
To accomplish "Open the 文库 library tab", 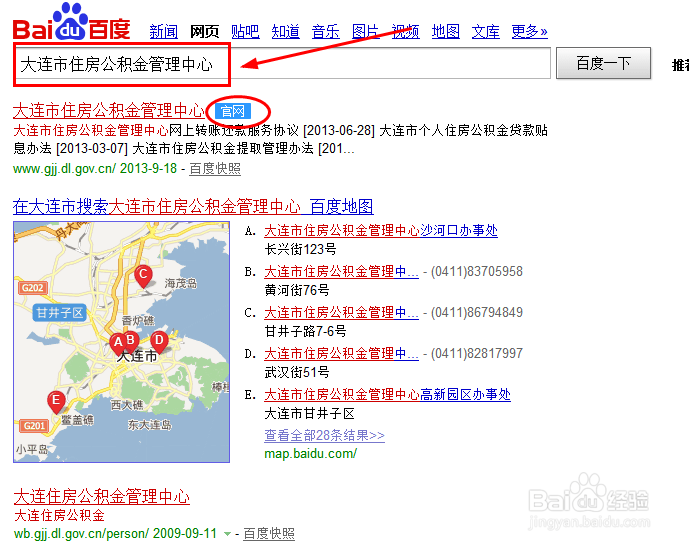I will [486, 32].
